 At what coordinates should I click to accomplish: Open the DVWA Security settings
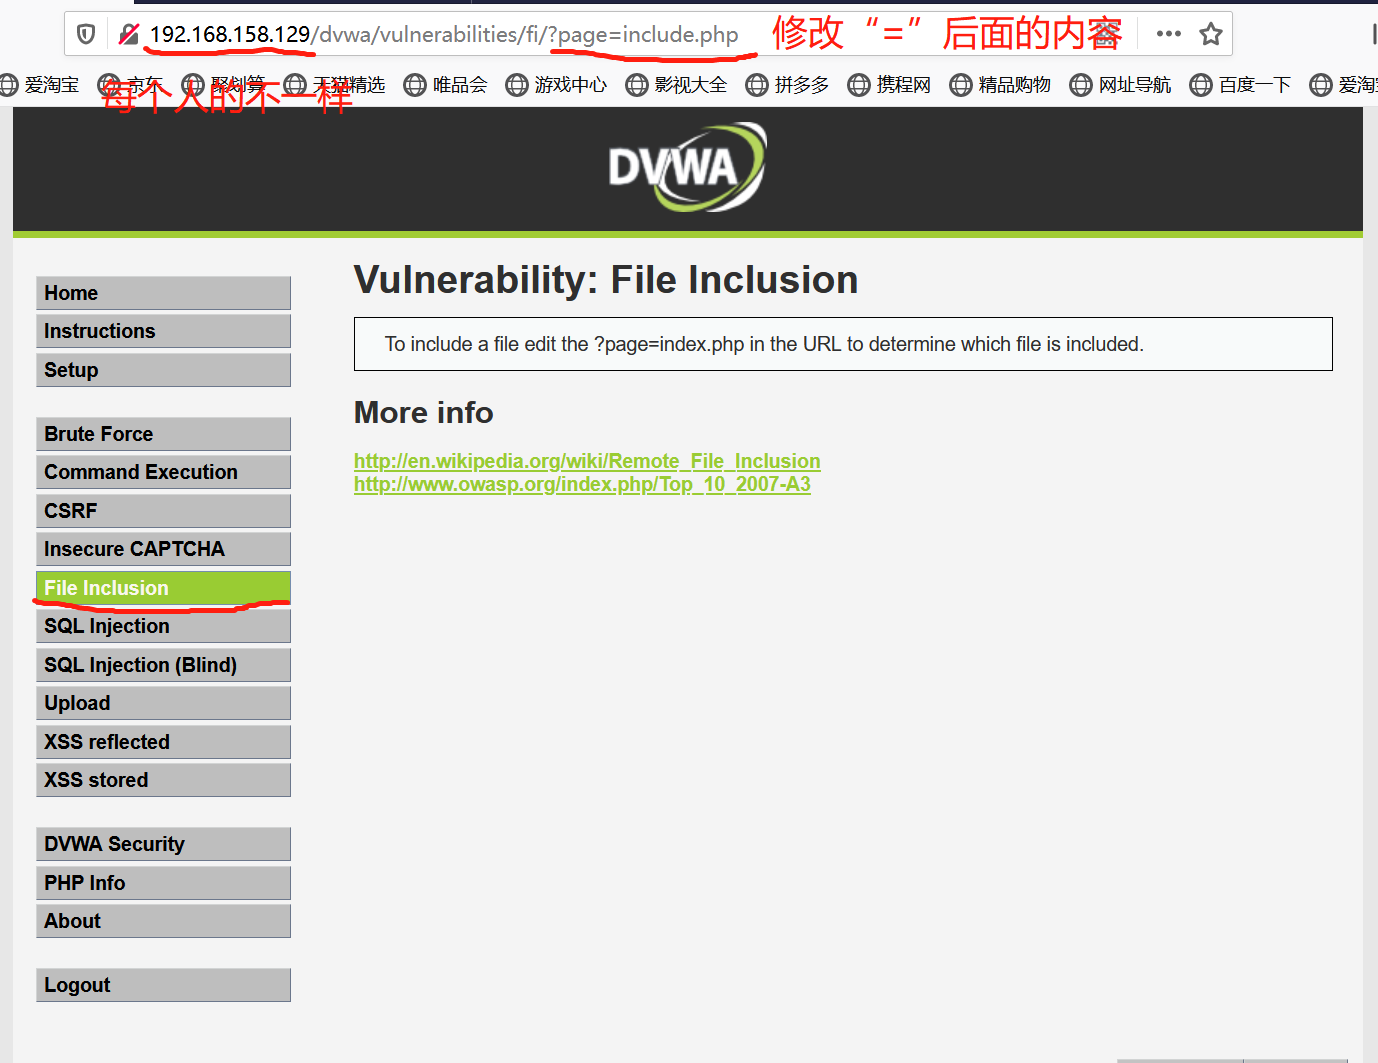coord(163,844)
